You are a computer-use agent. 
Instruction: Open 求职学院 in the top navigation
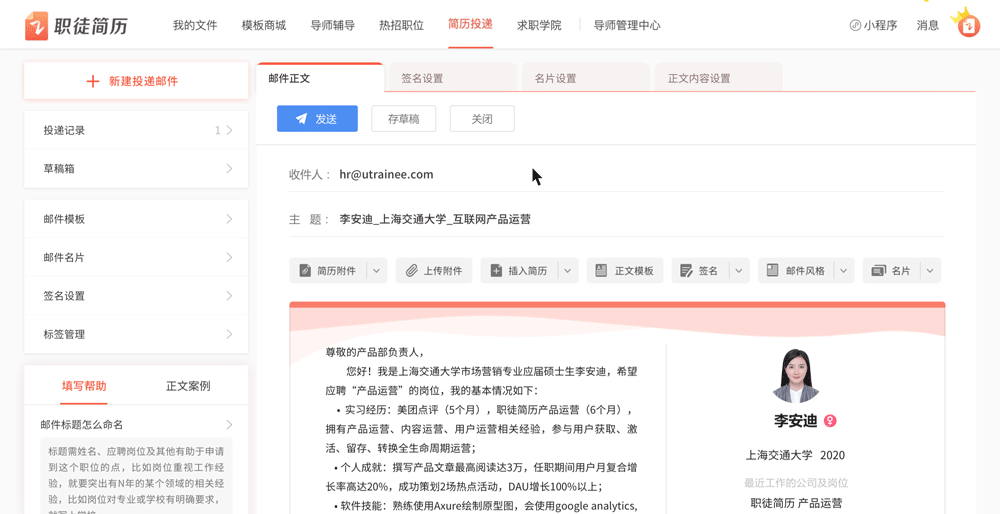[540, 26]
